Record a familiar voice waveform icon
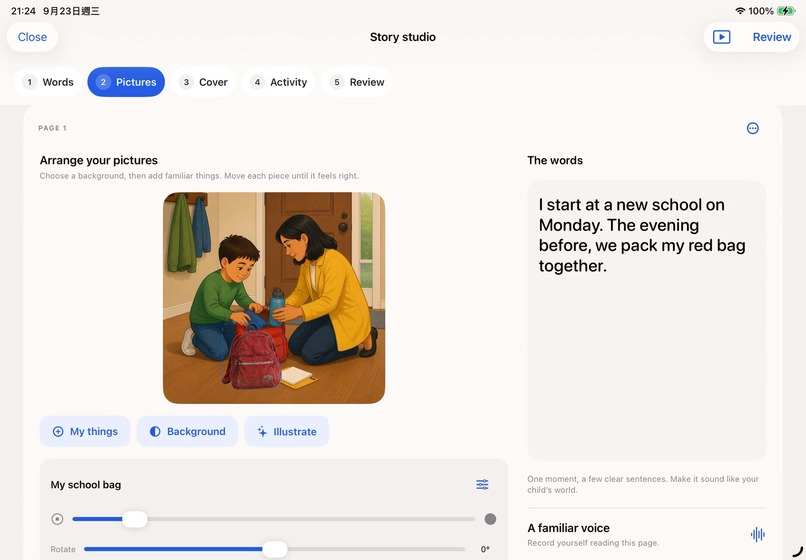 (758, 534)
